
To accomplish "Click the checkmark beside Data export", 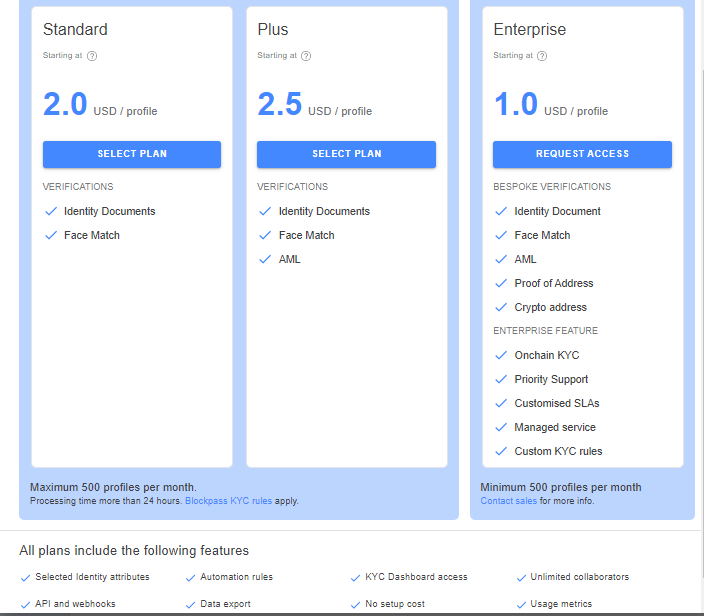I will pos(190,605).
